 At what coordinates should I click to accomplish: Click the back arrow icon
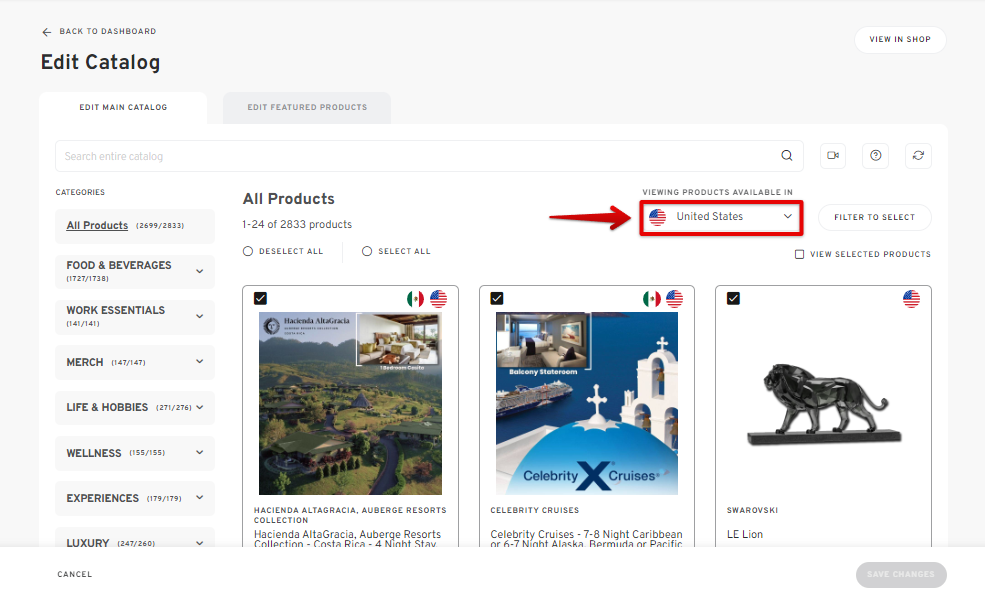tap(46, 32)
